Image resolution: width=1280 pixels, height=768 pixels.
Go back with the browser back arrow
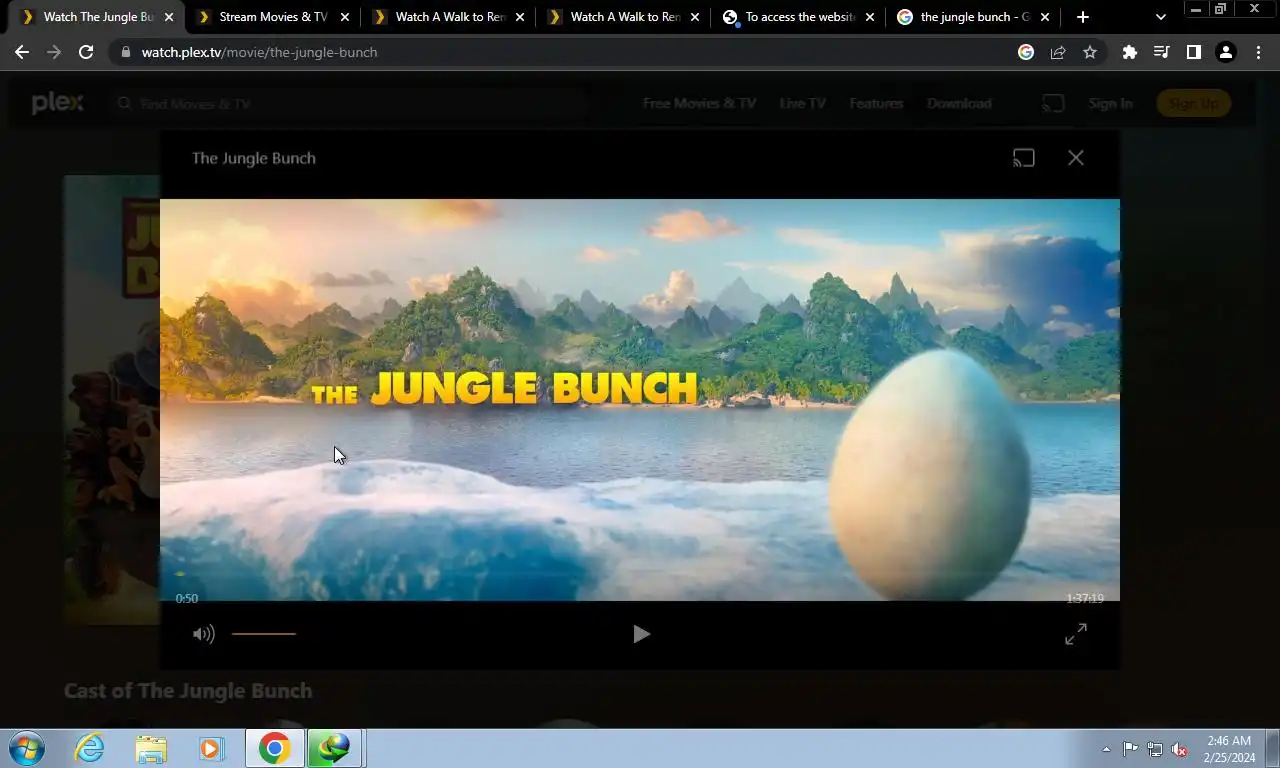(x=22, y=52)
